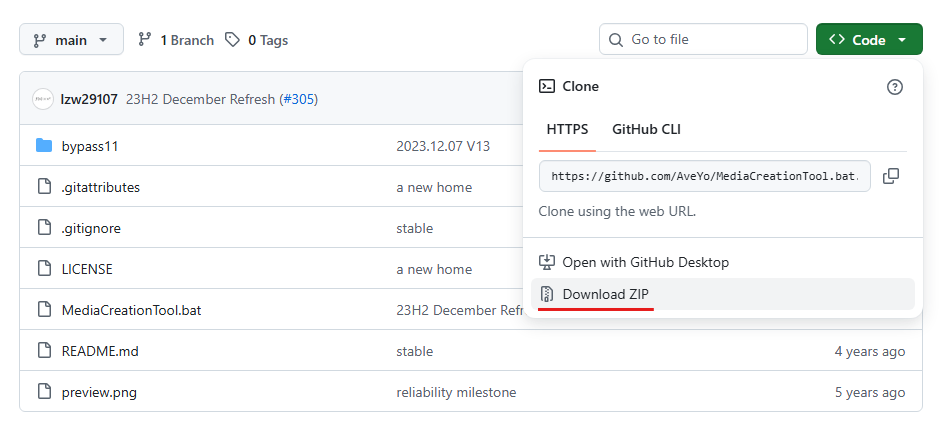Open the 0 Tags link
Viewport: 942px width, 425px height.
(257, 40)
